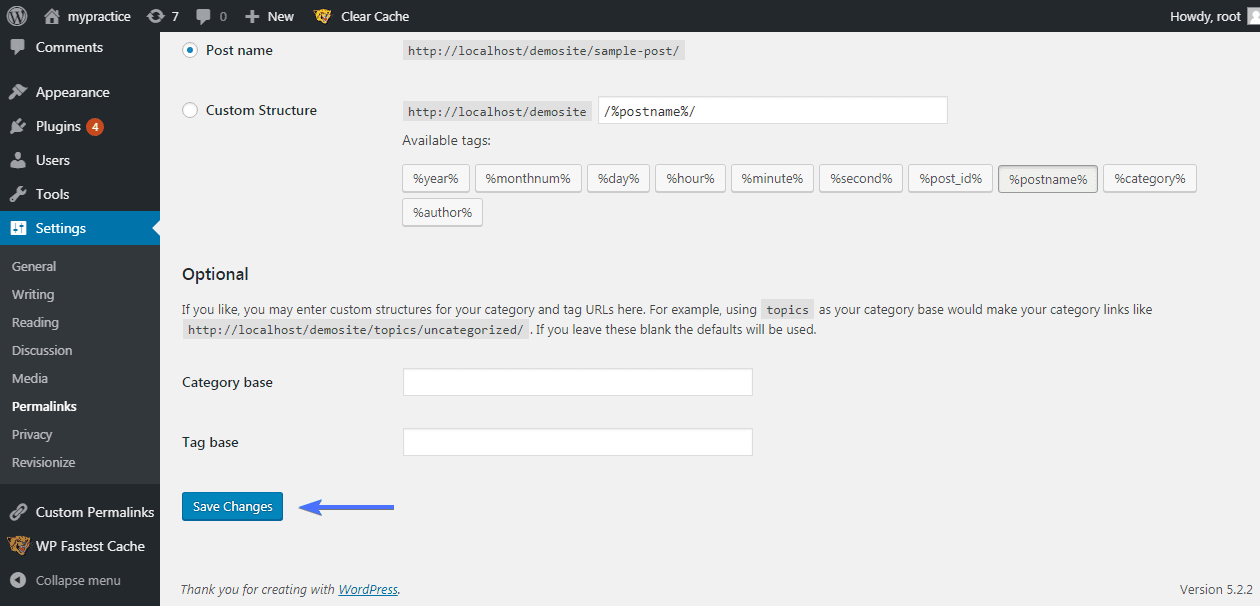Image resolution: width=1260 pixels, height=606 pixels.
Task: Click the Save Changes button
Action: [x=233, y=507]
